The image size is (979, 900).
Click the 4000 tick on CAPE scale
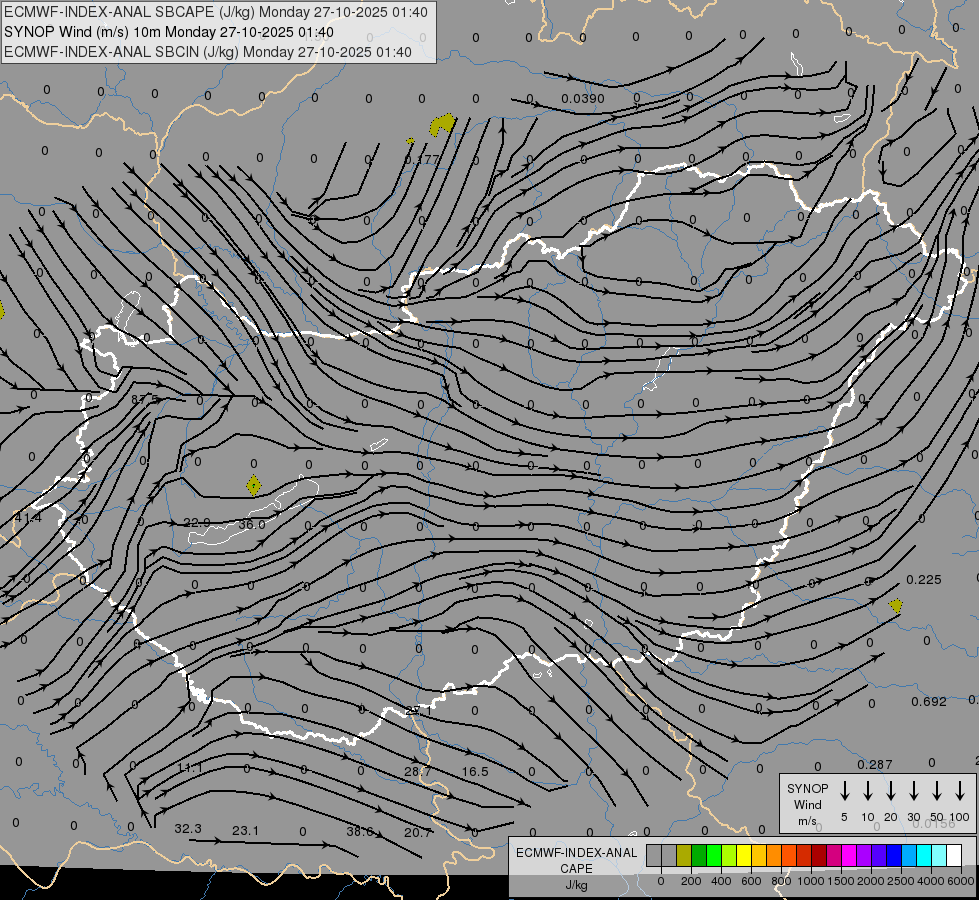tap(930, 881)
